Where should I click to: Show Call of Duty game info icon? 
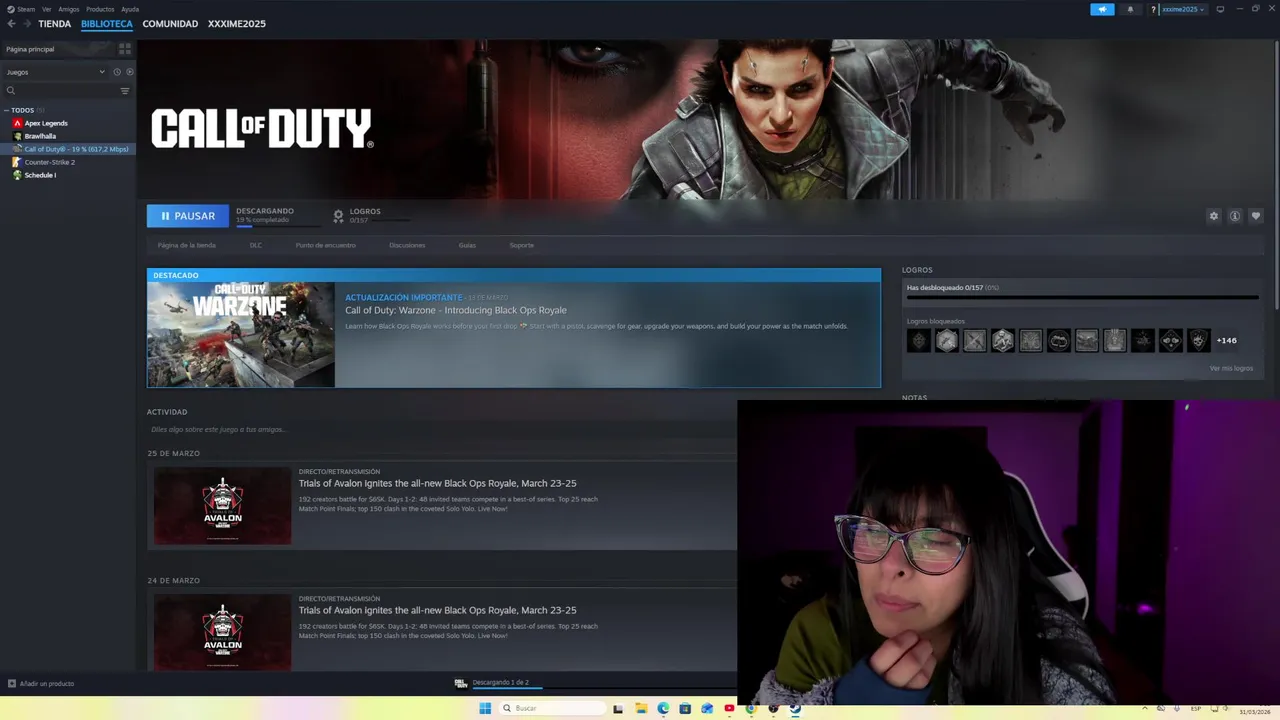pyautogui.click(x=1235, y=216)
